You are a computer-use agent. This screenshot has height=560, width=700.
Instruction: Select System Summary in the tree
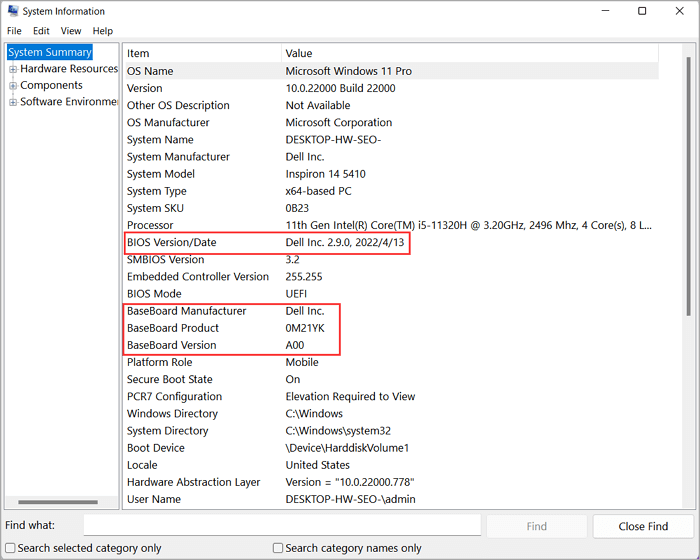click(x=50, y=52)
